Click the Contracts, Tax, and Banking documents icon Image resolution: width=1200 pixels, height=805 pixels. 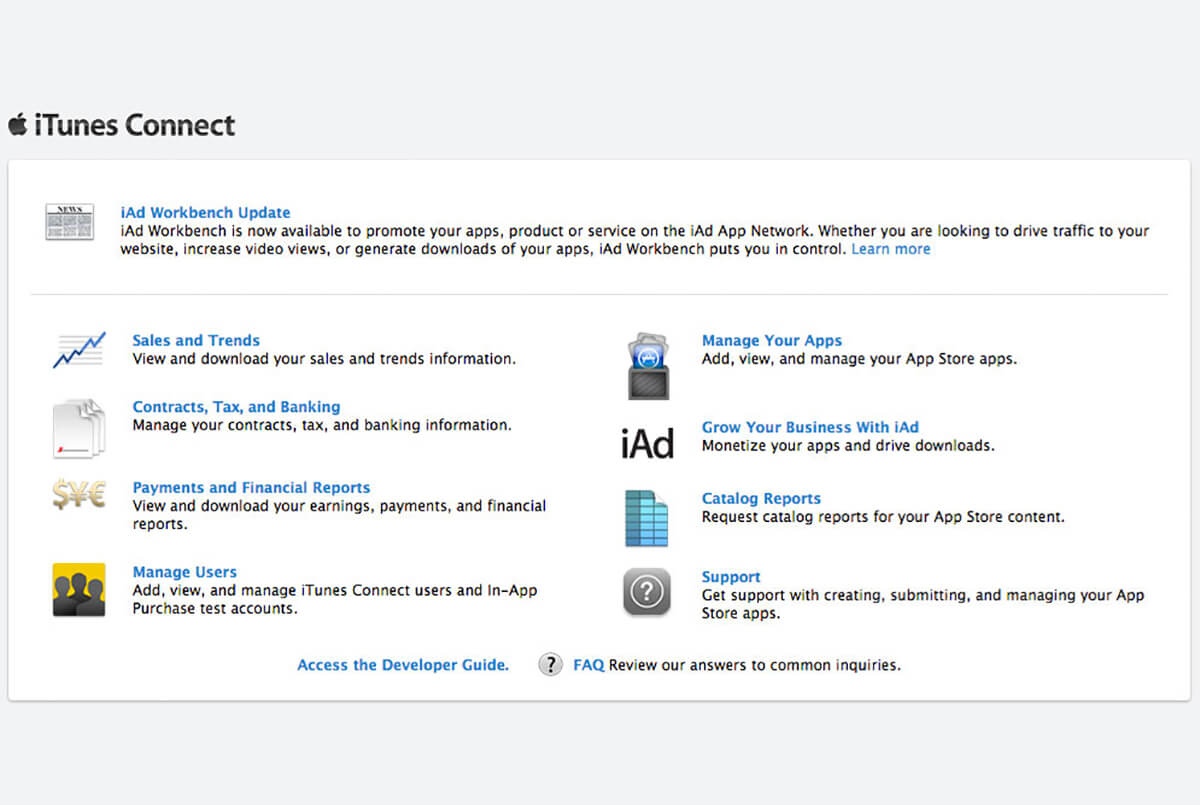79,428
